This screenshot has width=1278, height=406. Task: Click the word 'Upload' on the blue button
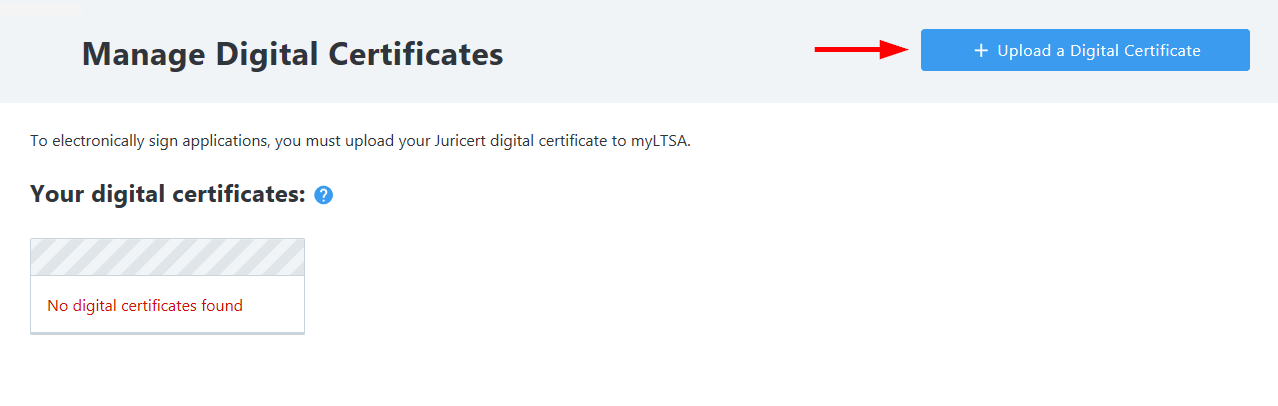click(1024, 50)
